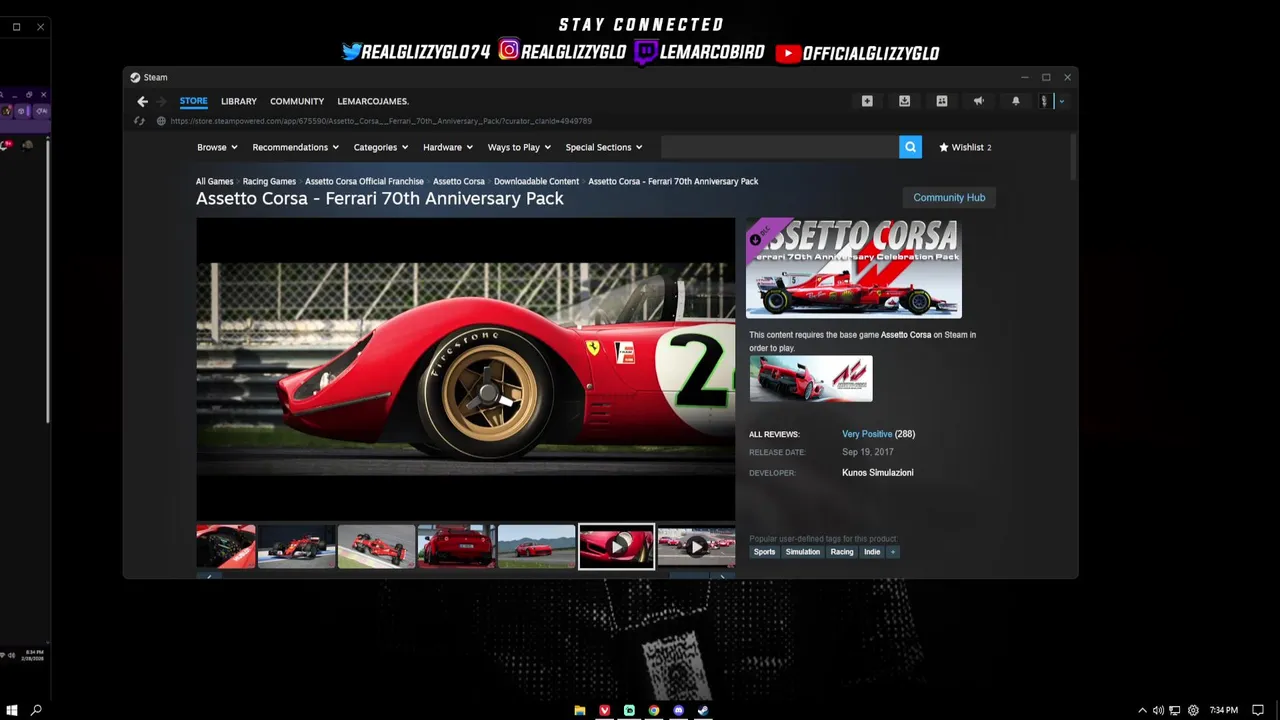The height and width of the screenshot is (720, 1280).
Task: Go forward with the Steam forward arrow
Action: pos(162,101)
